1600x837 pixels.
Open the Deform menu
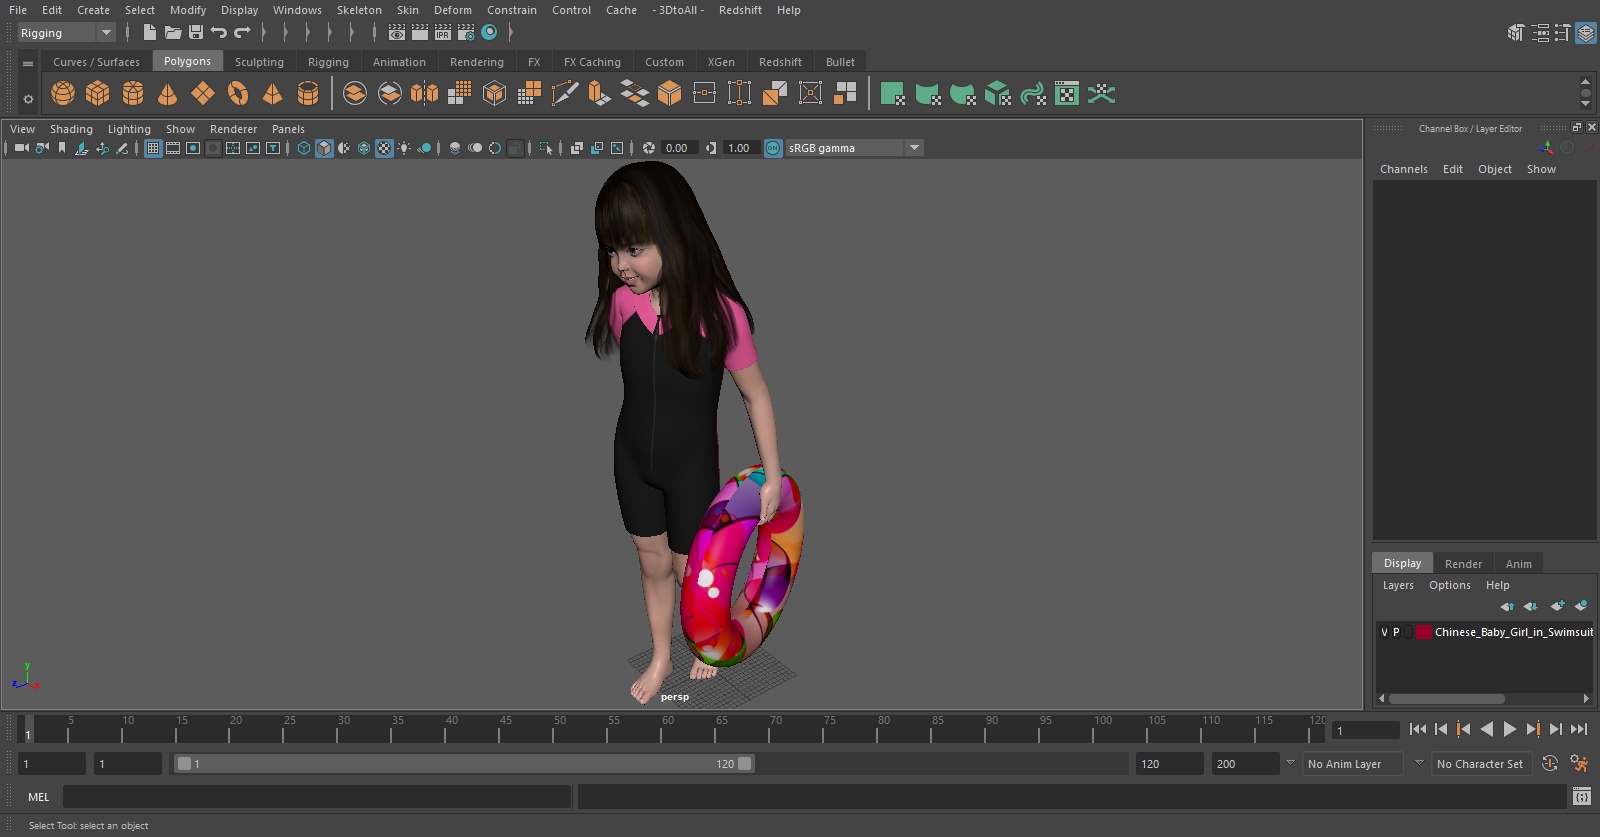452,10
